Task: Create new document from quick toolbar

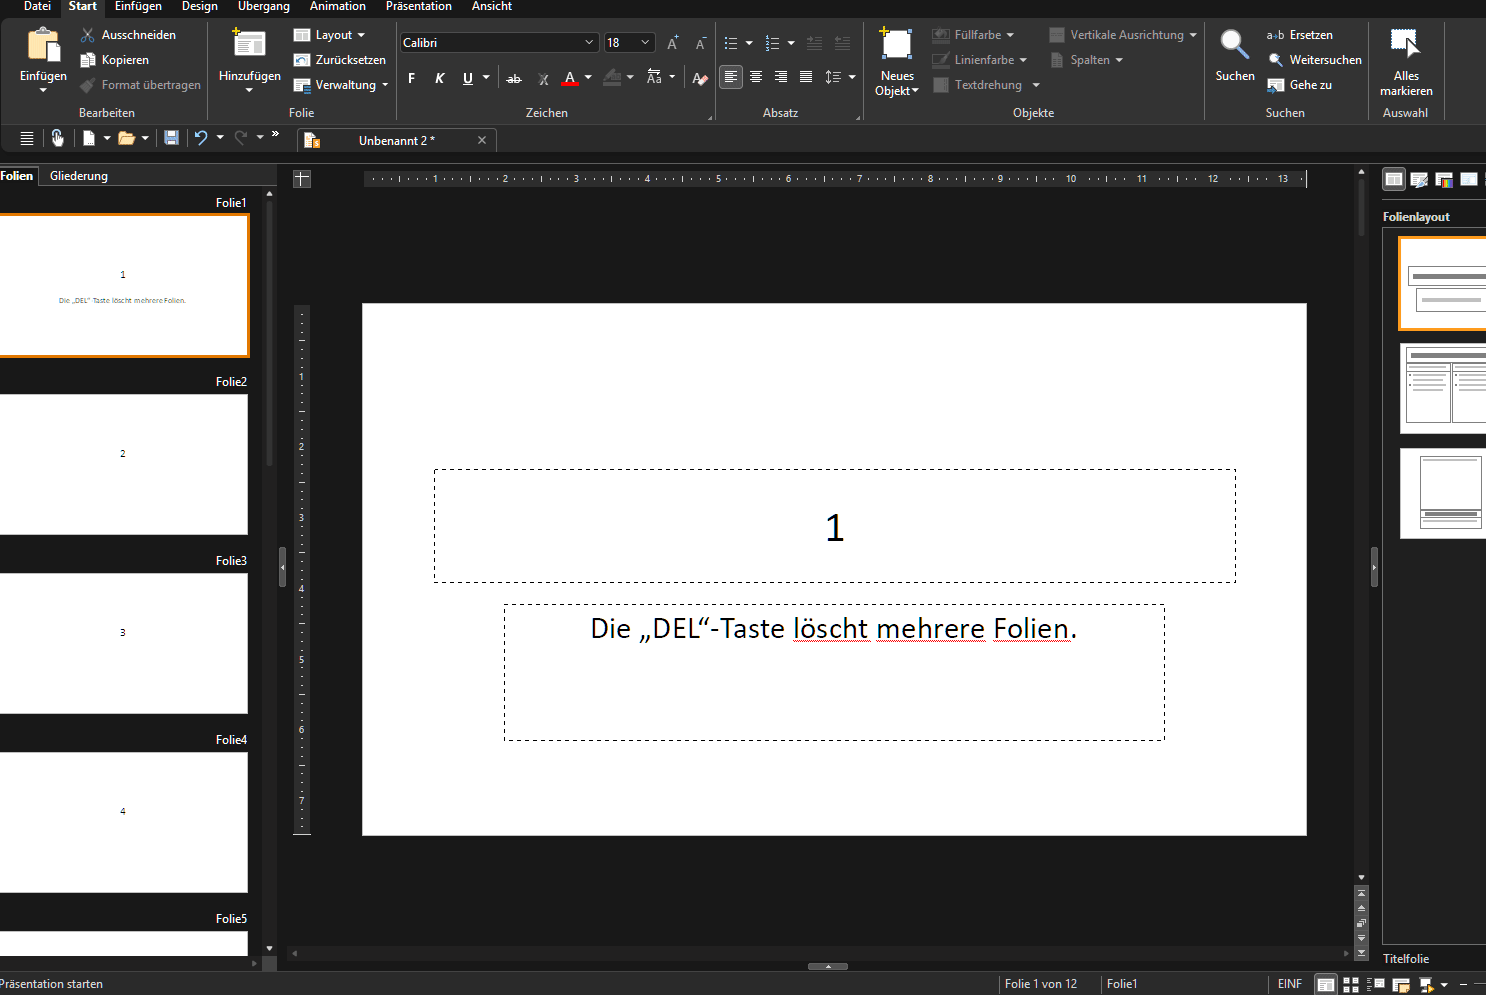Action: [88, 138]
